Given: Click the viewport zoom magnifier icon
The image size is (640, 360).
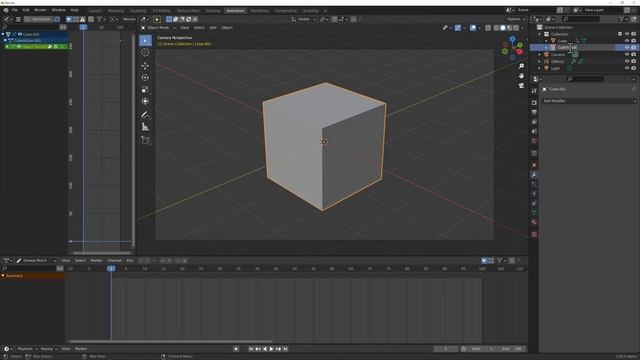Looking at the screenshot, I should pos(521,66).
